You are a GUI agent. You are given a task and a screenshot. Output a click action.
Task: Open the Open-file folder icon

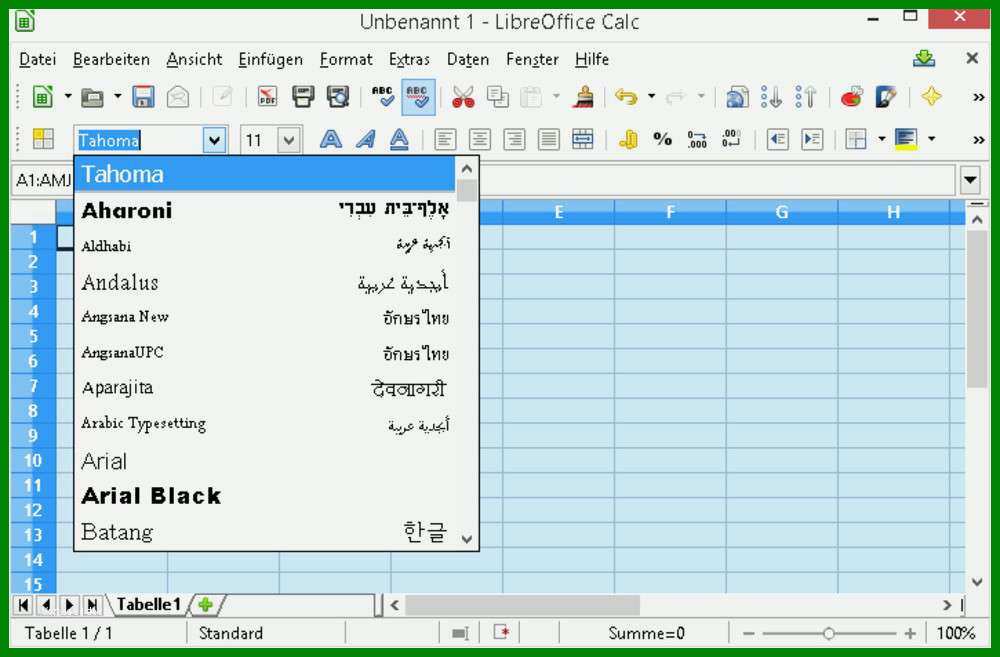coord(92,97)
